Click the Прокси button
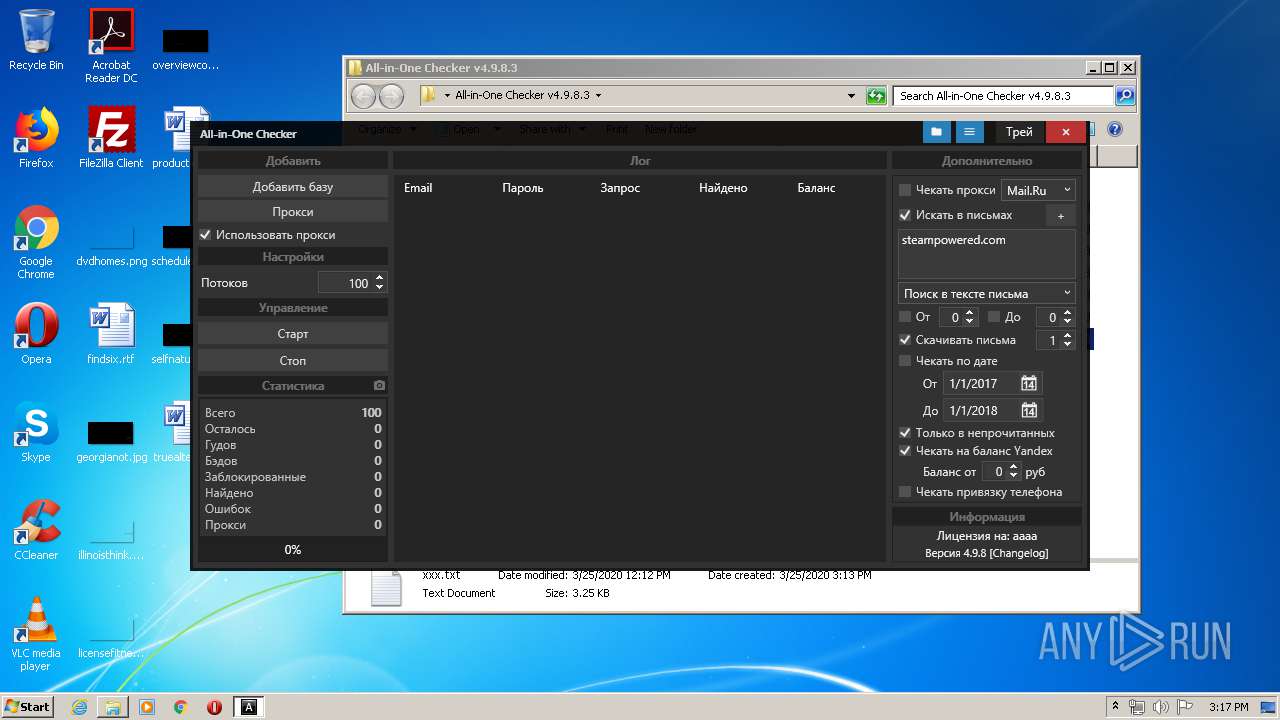This screenshot has height=720, width=1280. [x=293, y=212]
